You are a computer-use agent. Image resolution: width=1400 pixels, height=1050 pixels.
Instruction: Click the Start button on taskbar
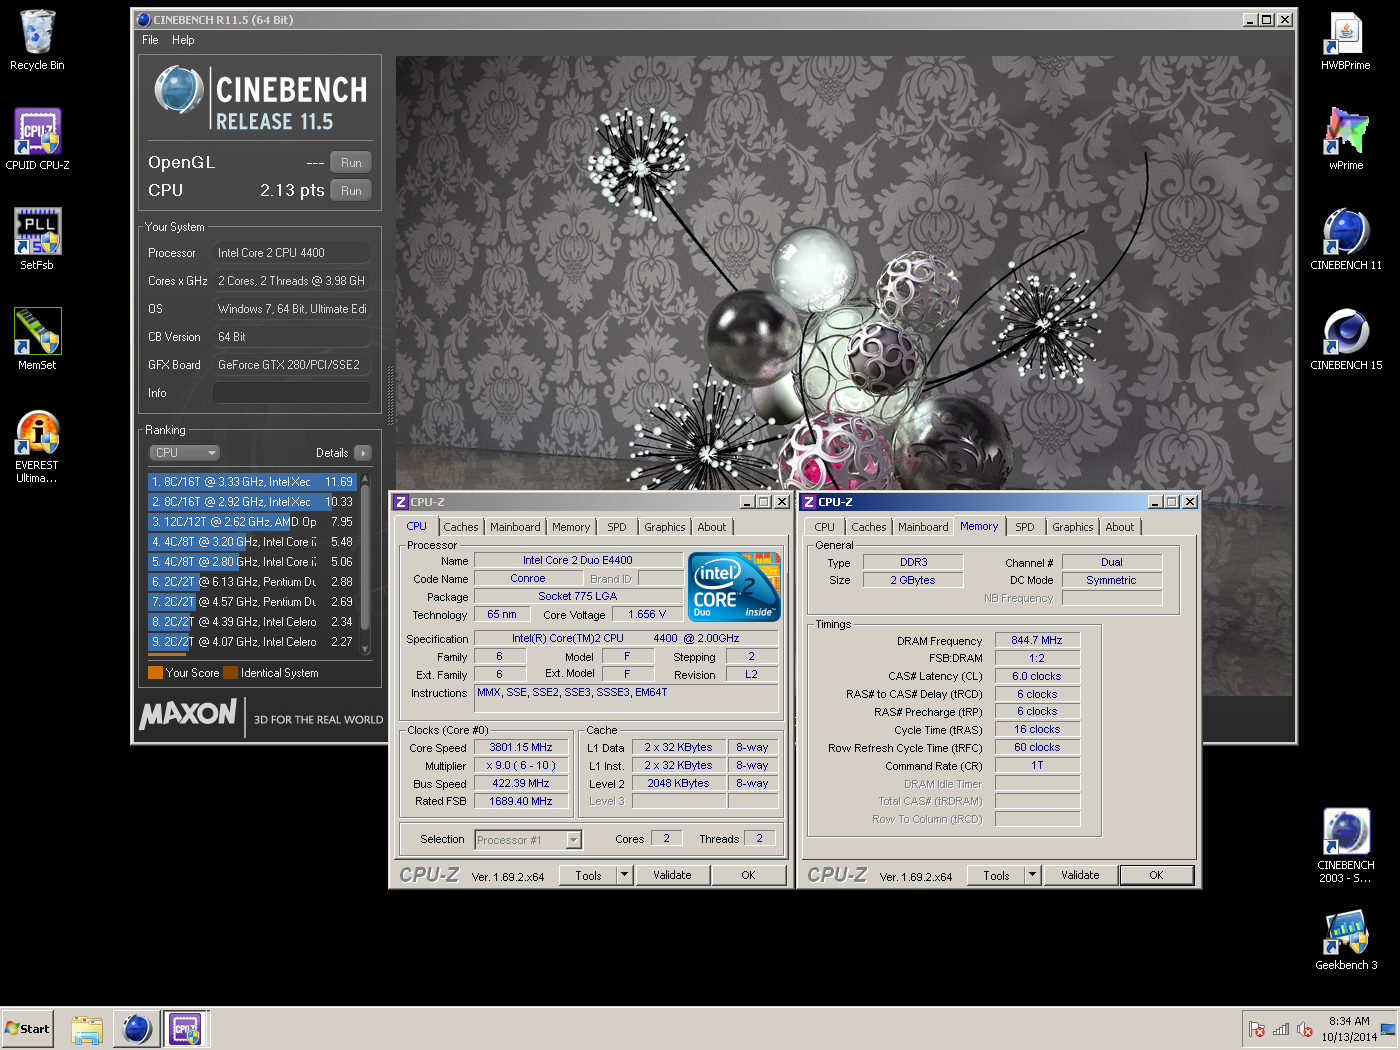(28, 1028)
